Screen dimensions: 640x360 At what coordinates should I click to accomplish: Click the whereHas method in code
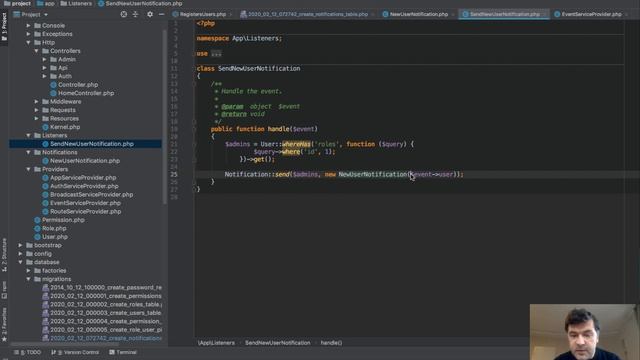point(296,144)
